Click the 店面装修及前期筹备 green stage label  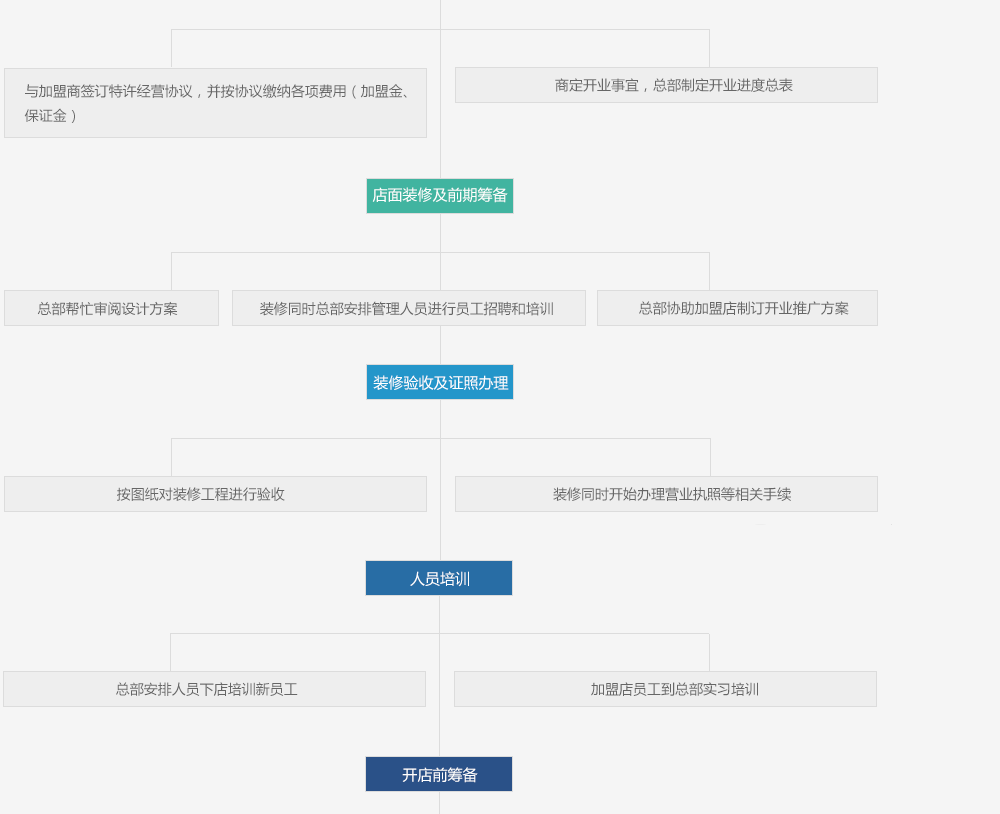coord(439,196)
